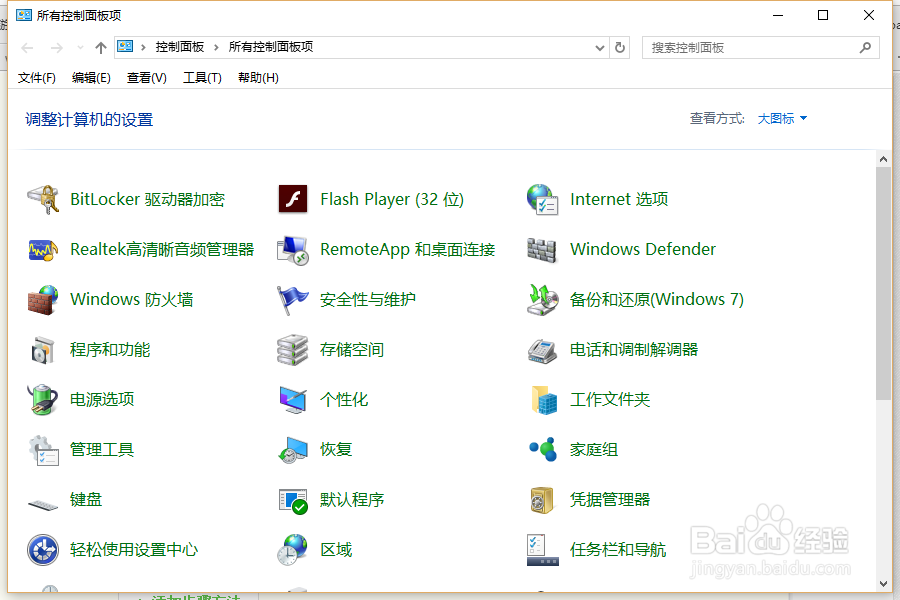The width and height of the screenshot is (900, 600).
Task: Select 控制面板 in the breadcrumb path
Action: point(180,47)
